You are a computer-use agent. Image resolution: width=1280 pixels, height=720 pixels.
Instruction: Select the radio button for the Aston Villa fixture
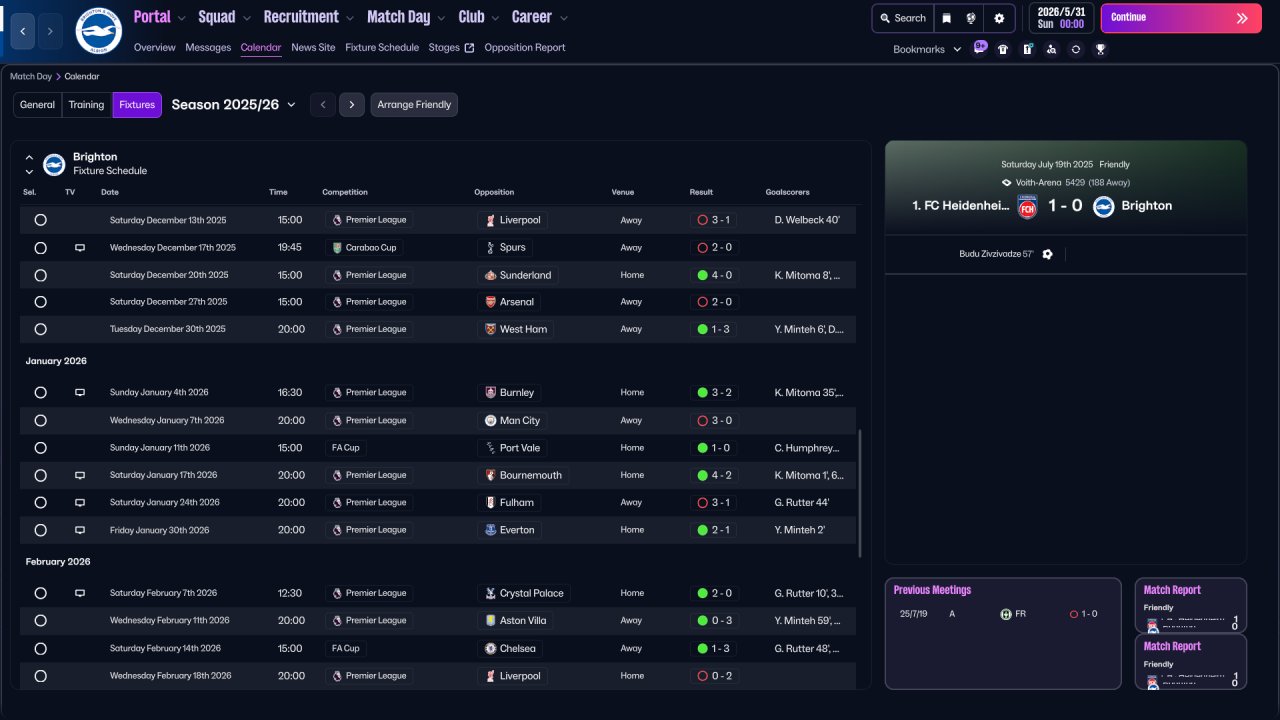click(x=40, y=621)
